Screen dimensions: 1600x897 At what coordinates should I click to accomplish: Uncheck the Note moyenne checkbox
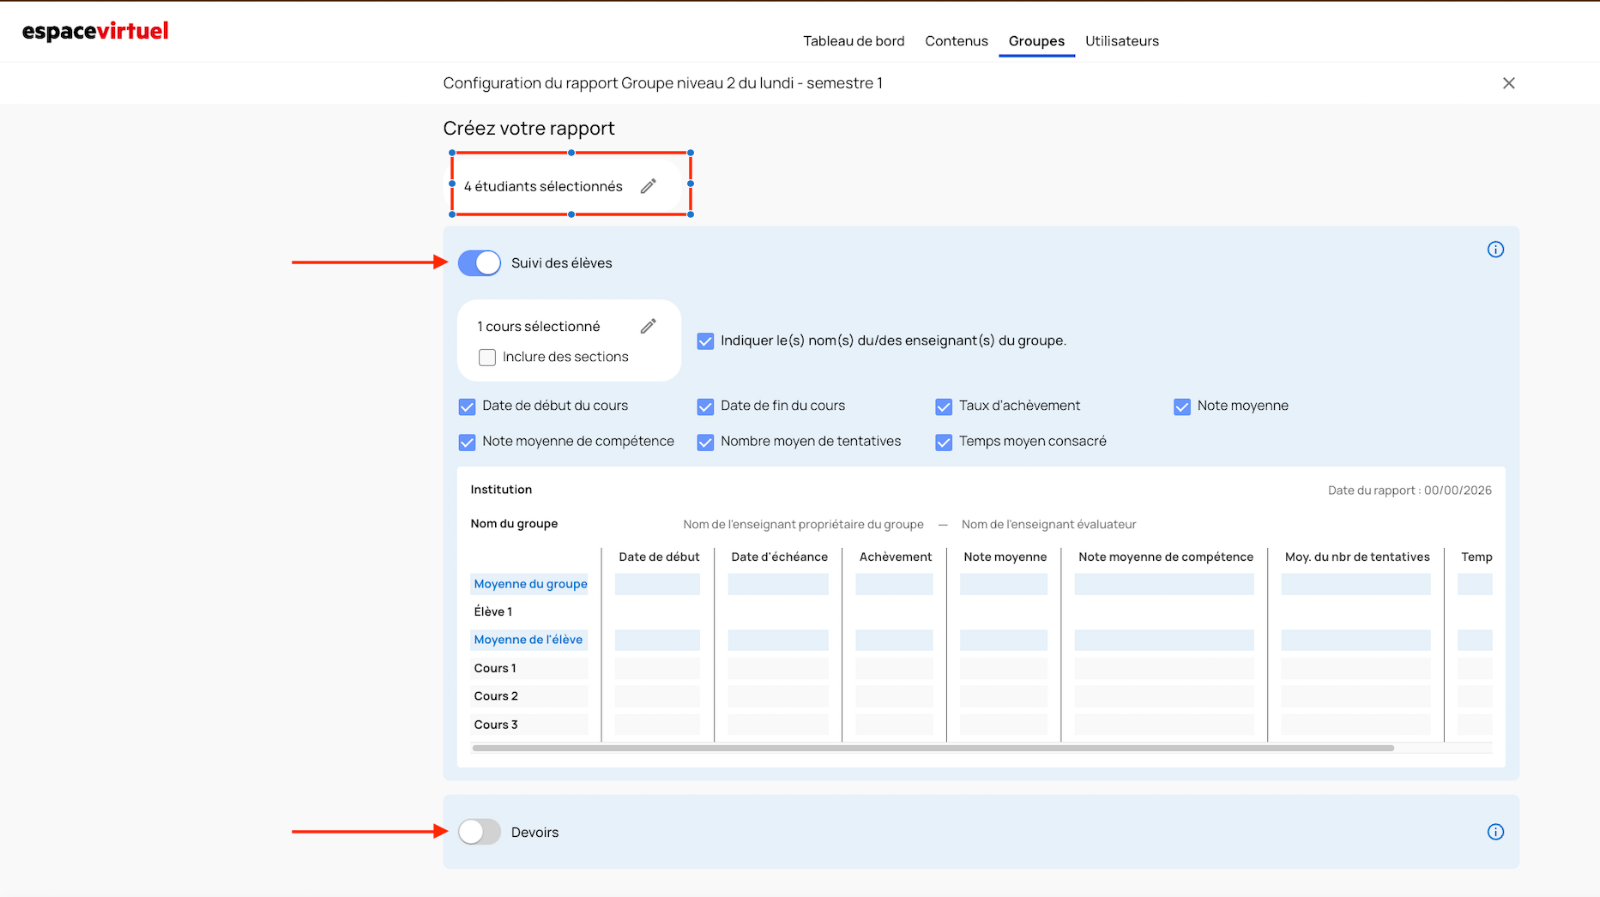(x=1182, y=406)
